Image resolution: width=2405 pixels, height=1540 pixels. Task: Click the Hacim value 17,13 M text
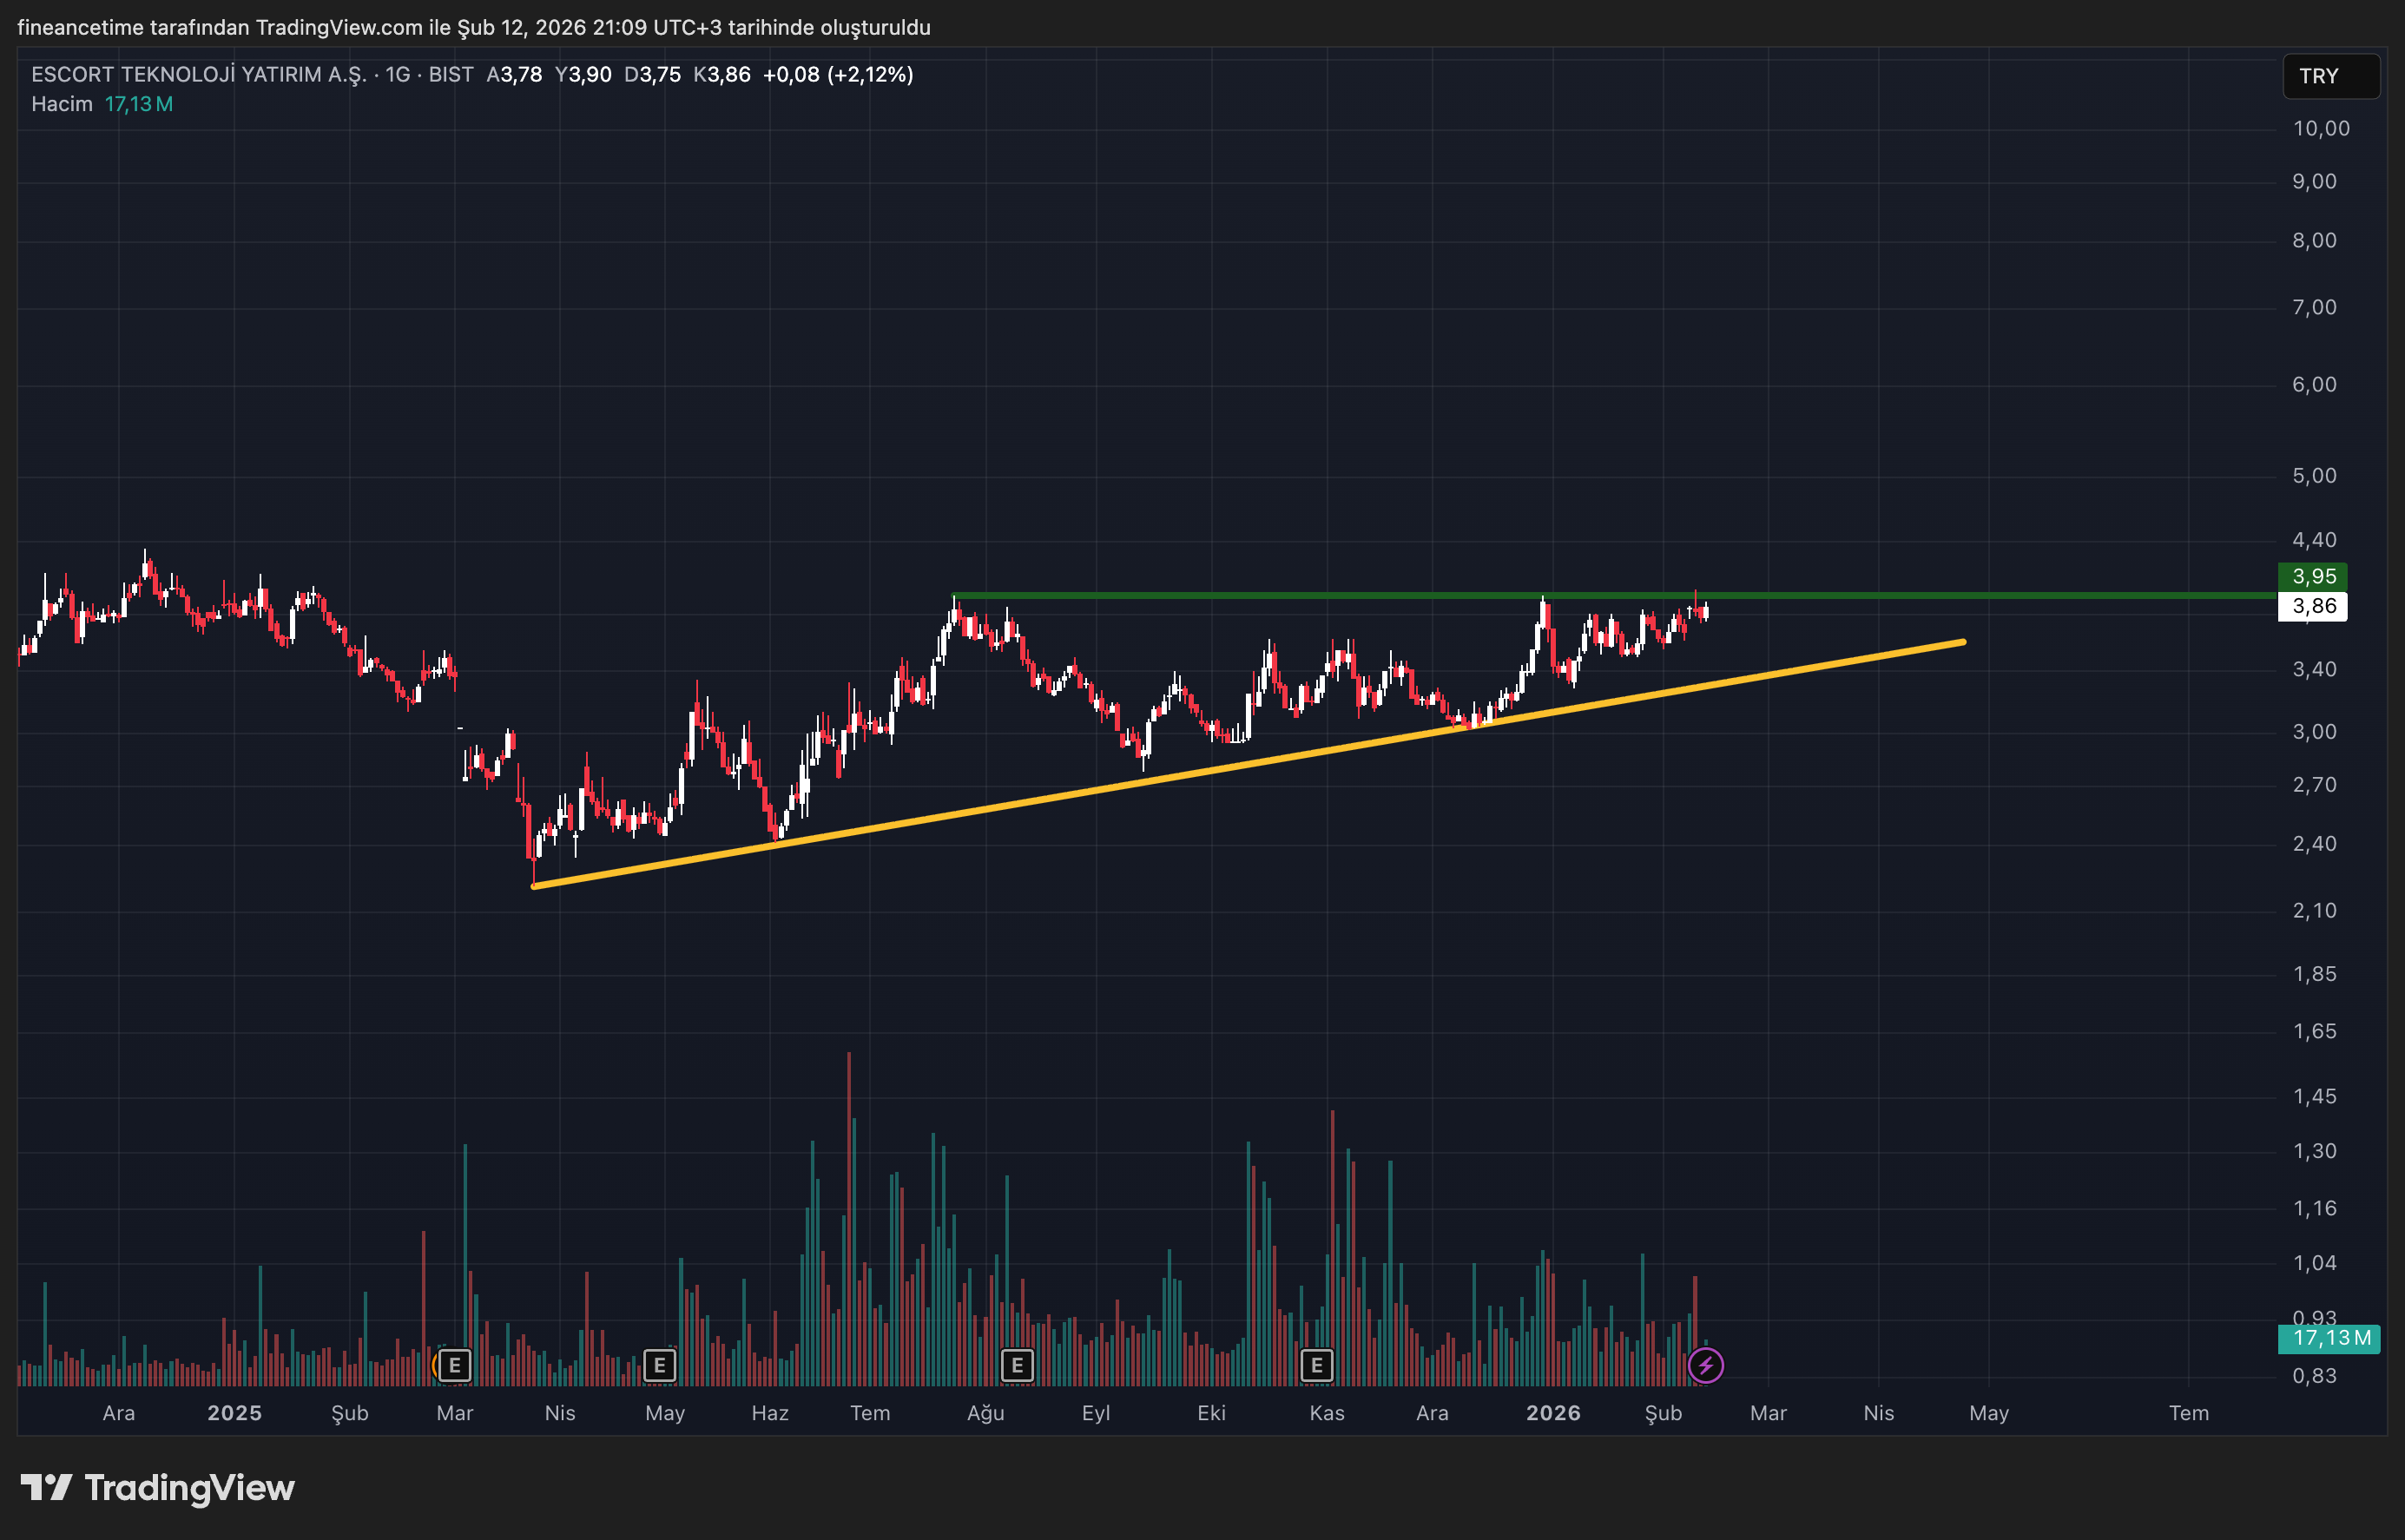click(x=139, y=104)
